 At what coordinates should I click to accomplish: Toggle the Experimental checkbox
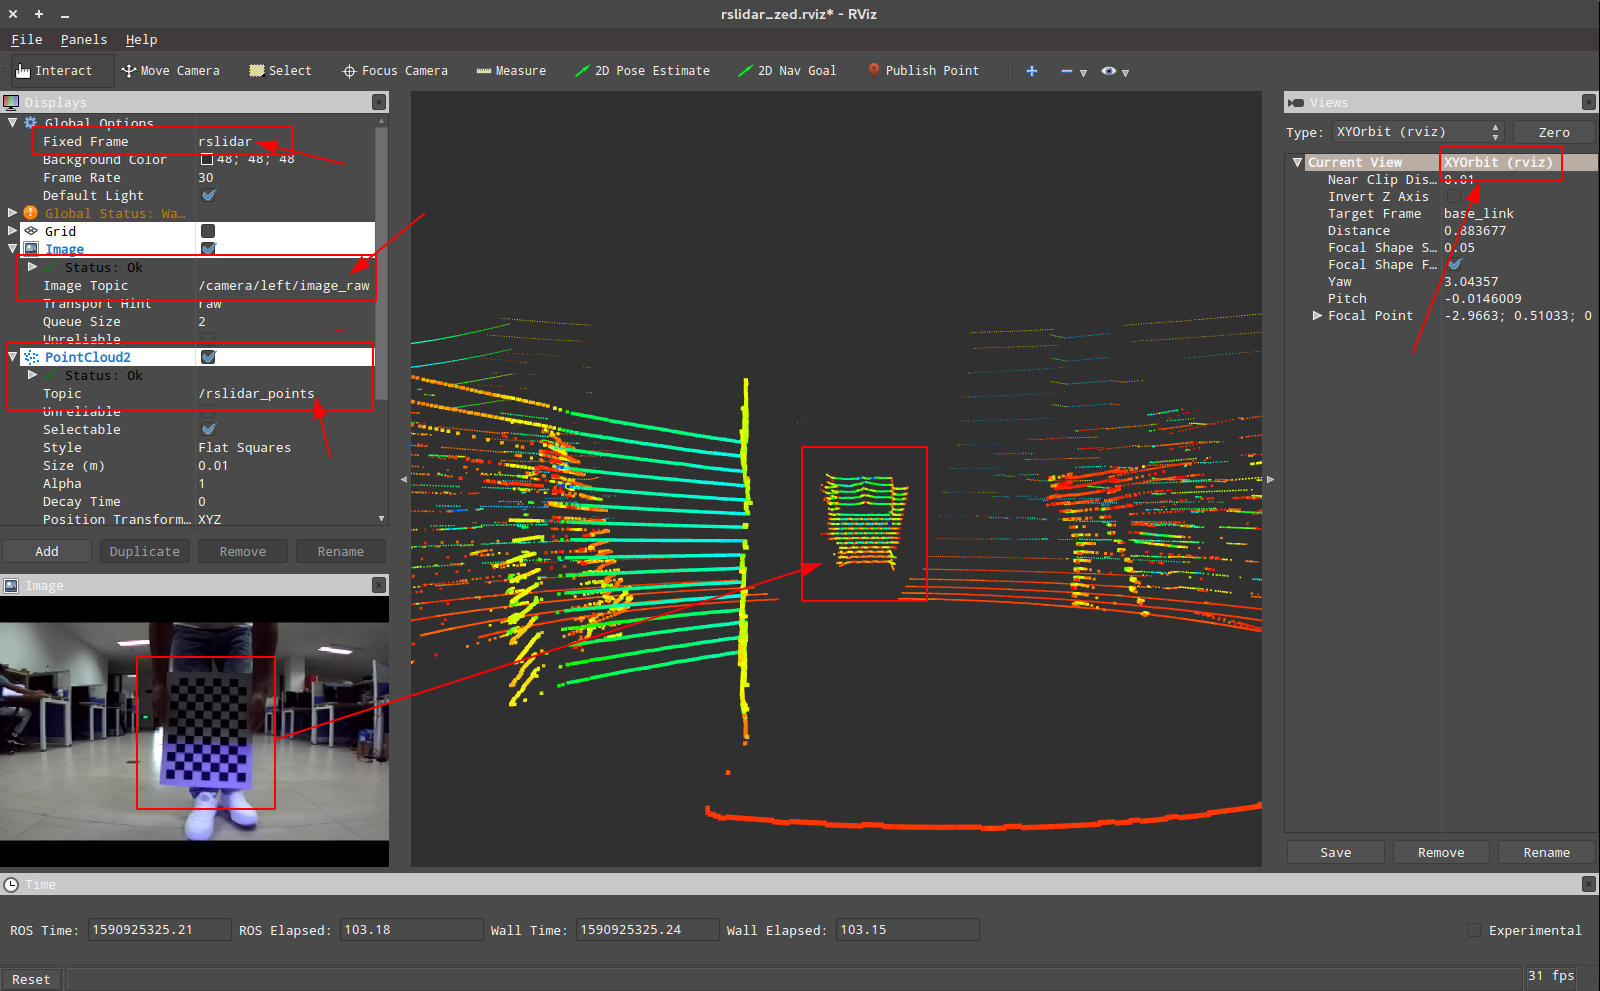click(1474, 930)
